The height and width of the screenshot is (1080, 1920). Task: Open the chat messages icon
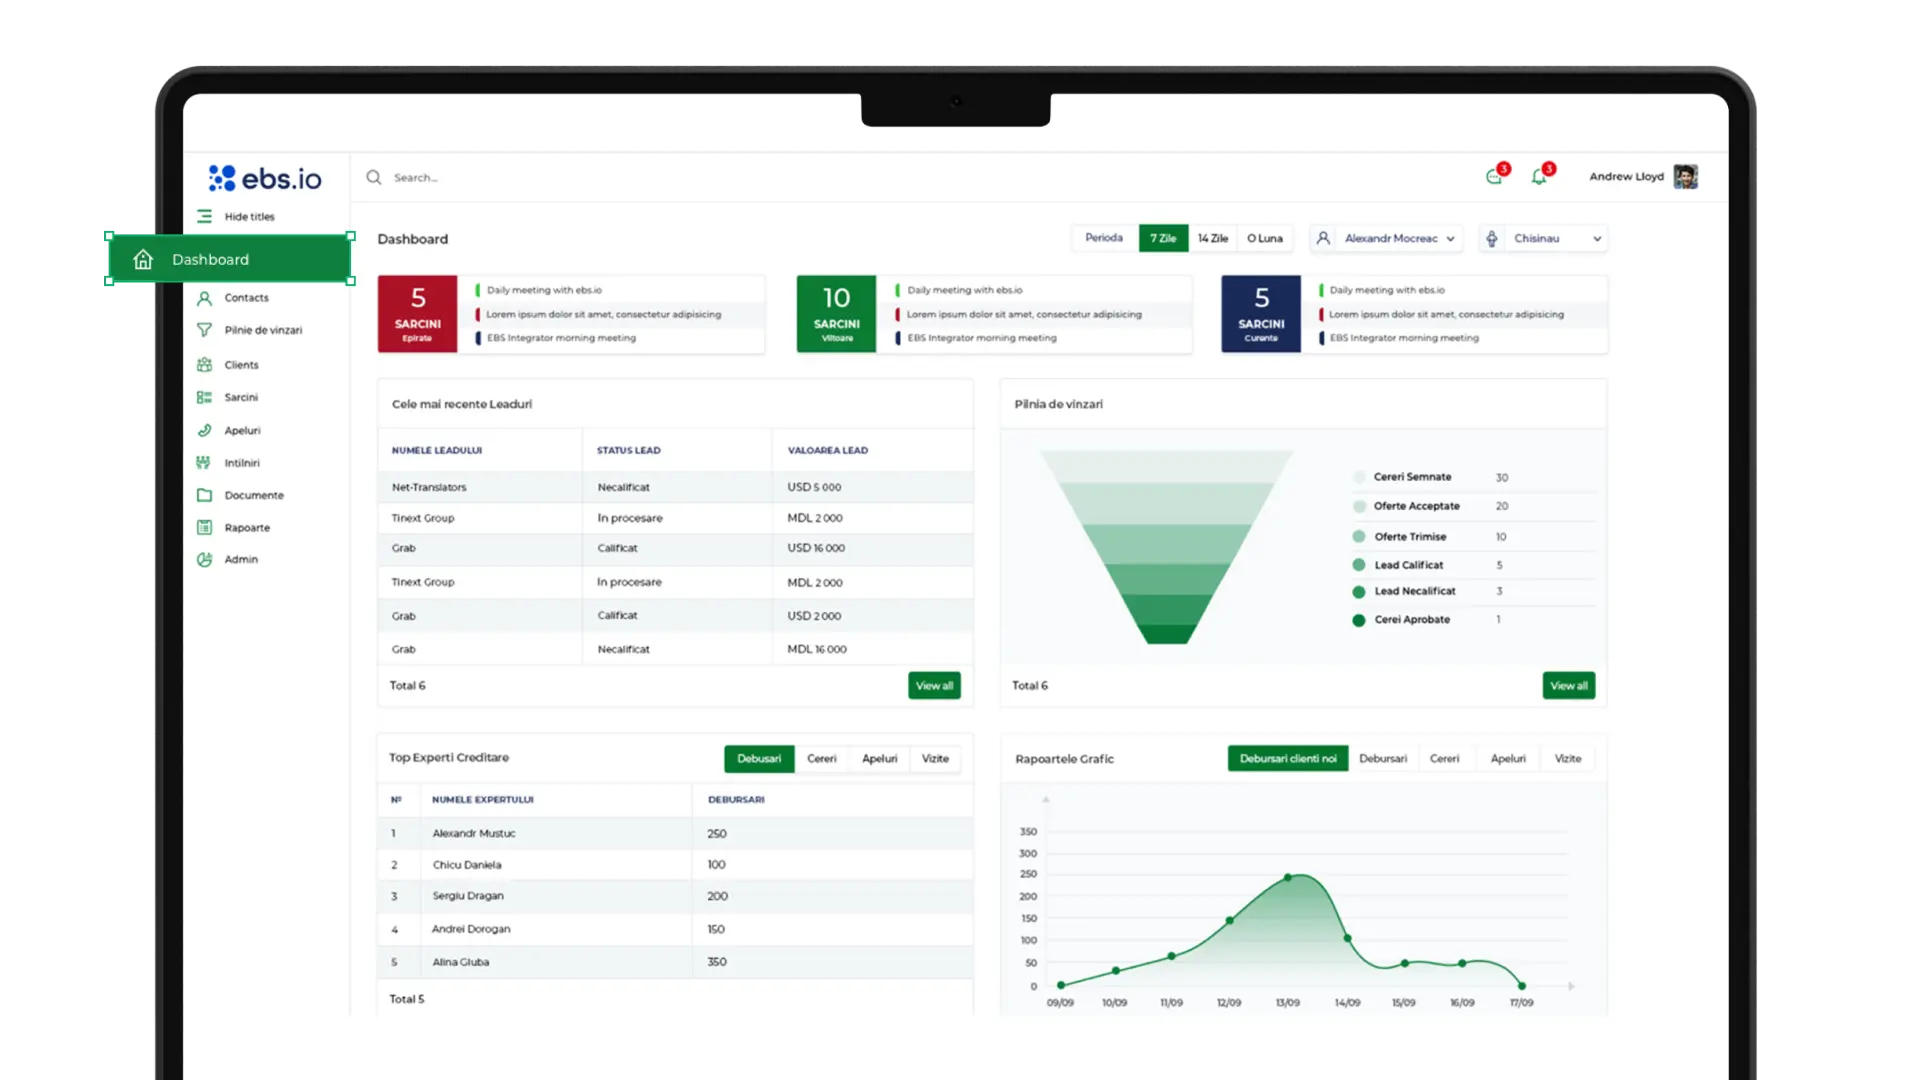(x=1494, y=177)
